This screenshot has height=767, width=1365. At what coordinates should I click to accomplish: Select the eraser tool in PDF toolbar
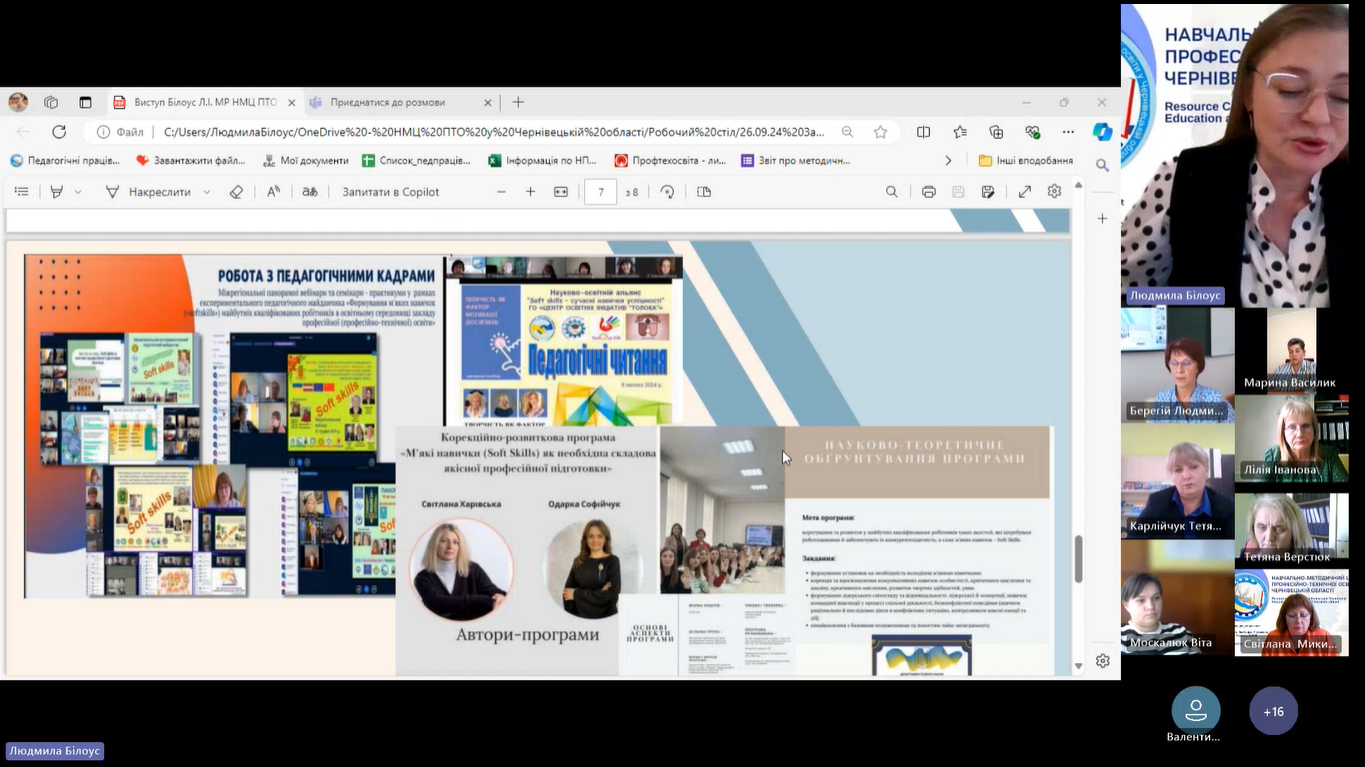[x=236, y=192]
